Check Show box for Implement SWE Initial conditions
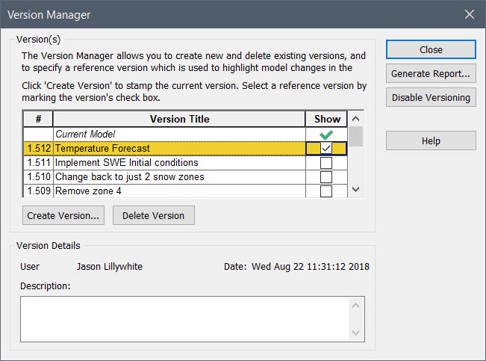This screenshot has height=361, width=486. tap(326, 163)
